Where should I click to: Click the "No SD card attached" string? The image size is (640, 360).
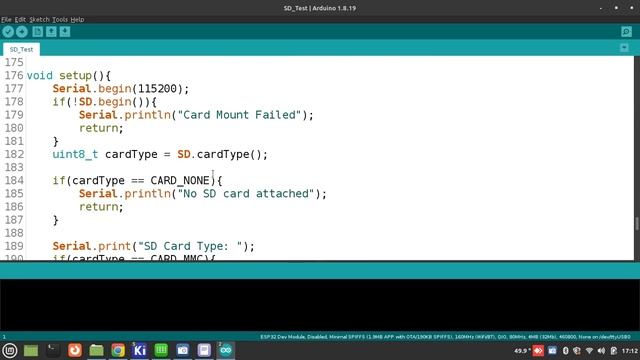coord(246,193)
